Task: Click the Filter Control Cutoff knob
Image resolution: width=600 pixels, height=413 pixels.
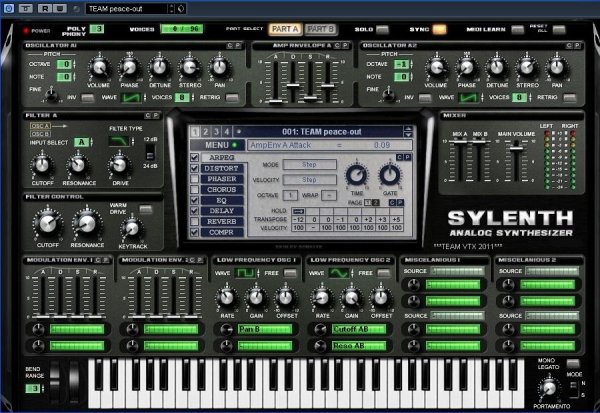Action: pyautogui.click(x=48, y=224)
